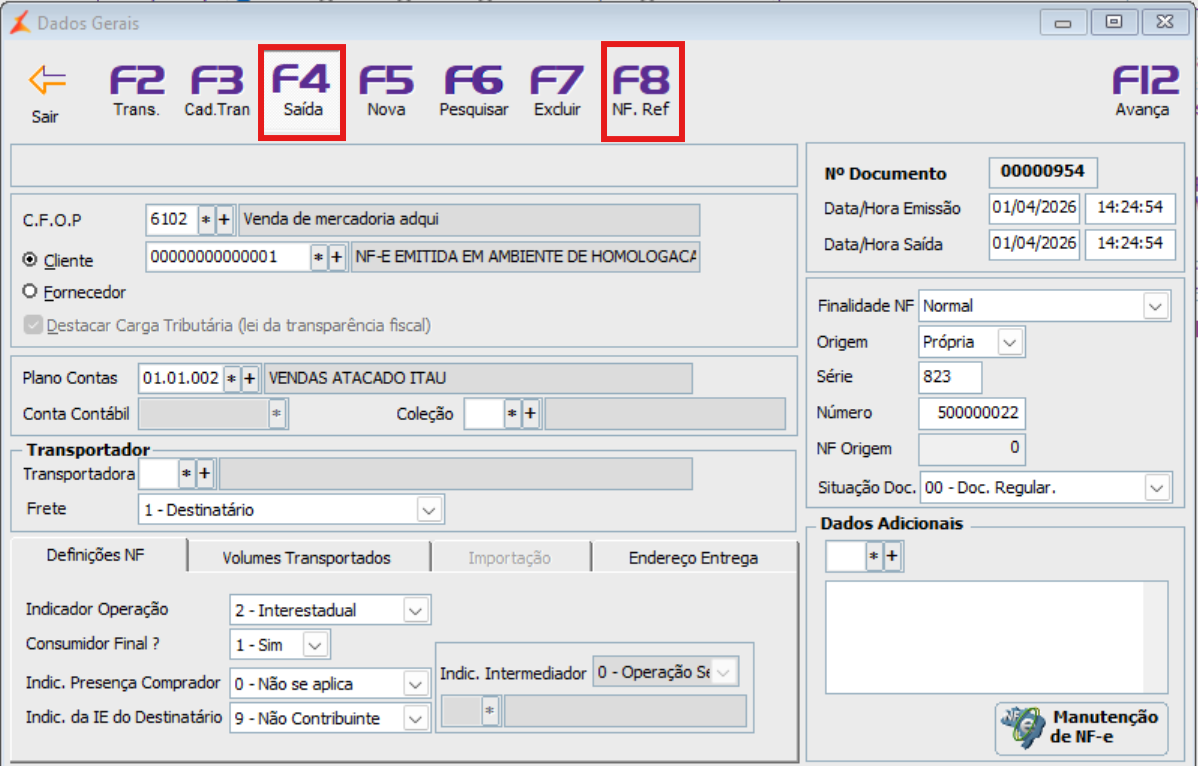Click asterisk lookup beside Conta Contábil
The width and height of the screenshot is (1198, 766).
point(277,414)
